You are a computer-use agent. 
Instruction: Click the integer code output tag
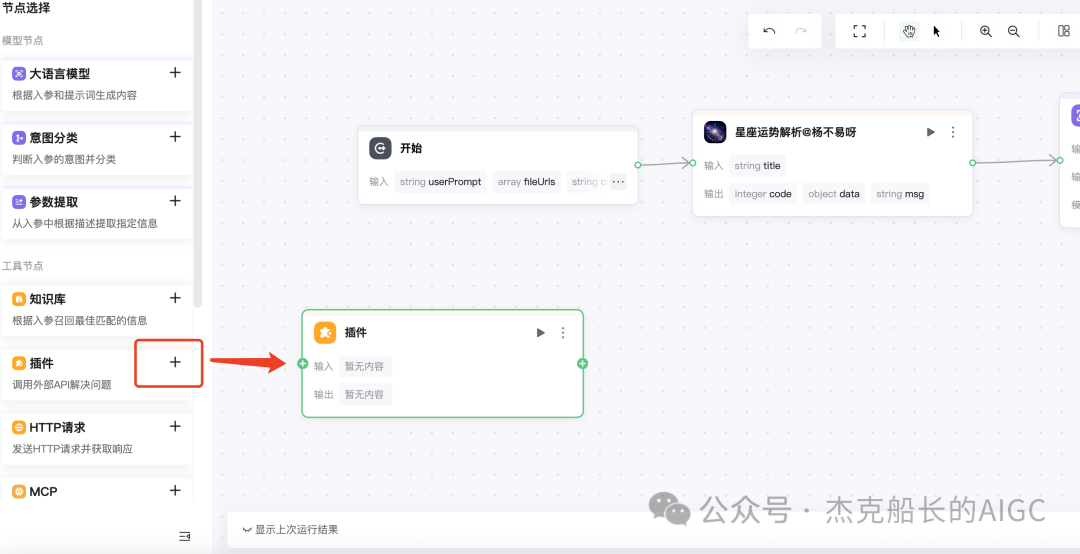(x=762, y=194)
